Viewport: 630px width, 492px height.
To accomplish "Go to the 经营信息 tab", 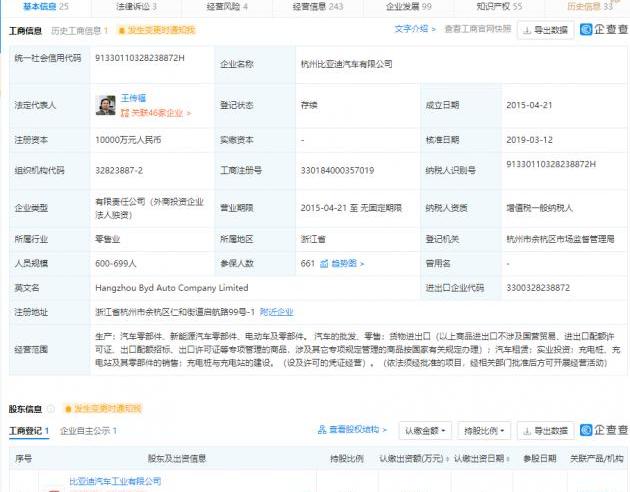I will click(x=318, y=6).
